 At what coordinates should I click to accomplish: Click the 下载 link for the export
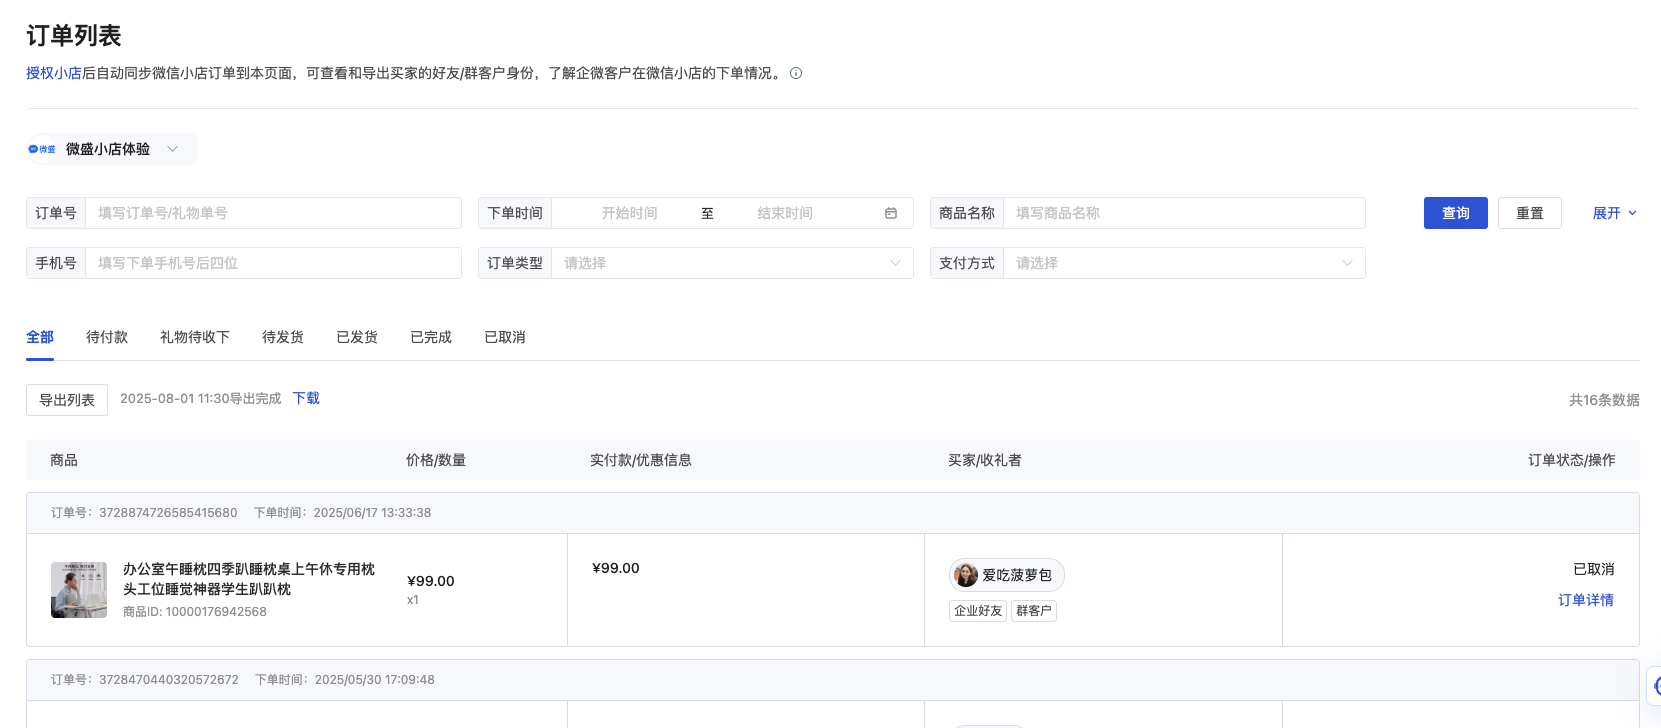306,398
